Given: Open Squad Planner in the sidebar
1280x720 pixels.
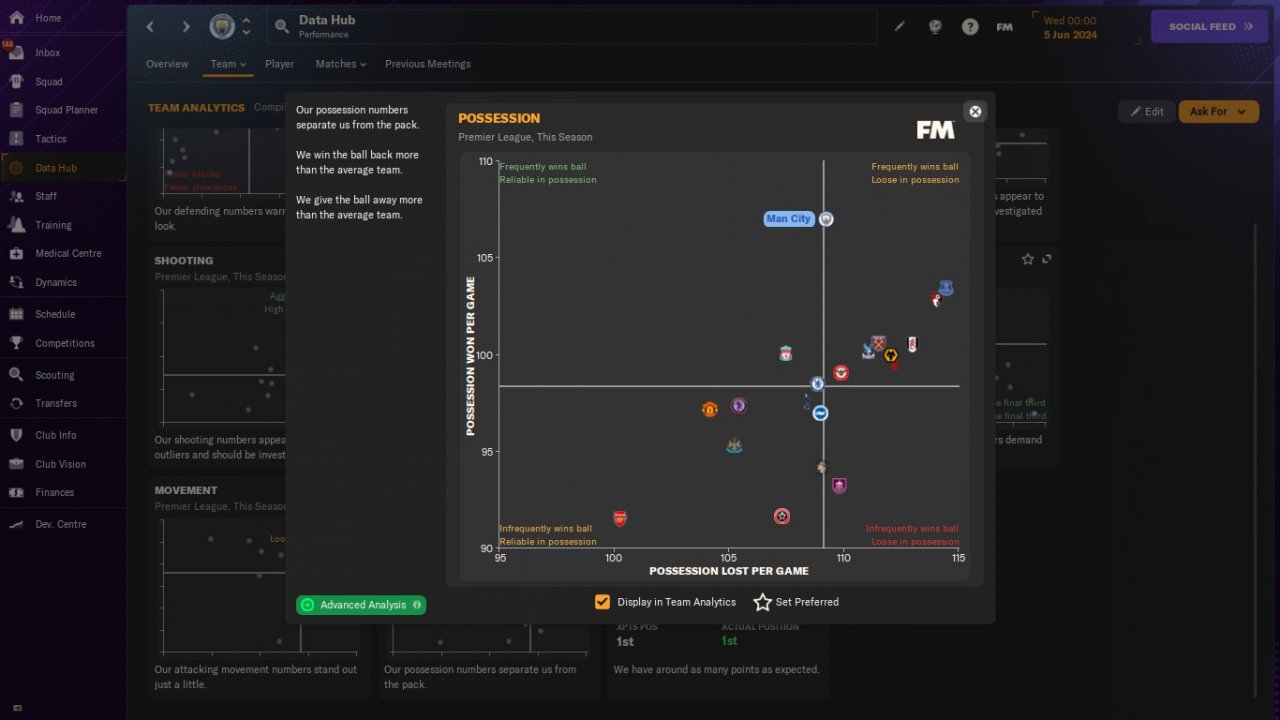Looking at the screenshot, I should 66,110.
